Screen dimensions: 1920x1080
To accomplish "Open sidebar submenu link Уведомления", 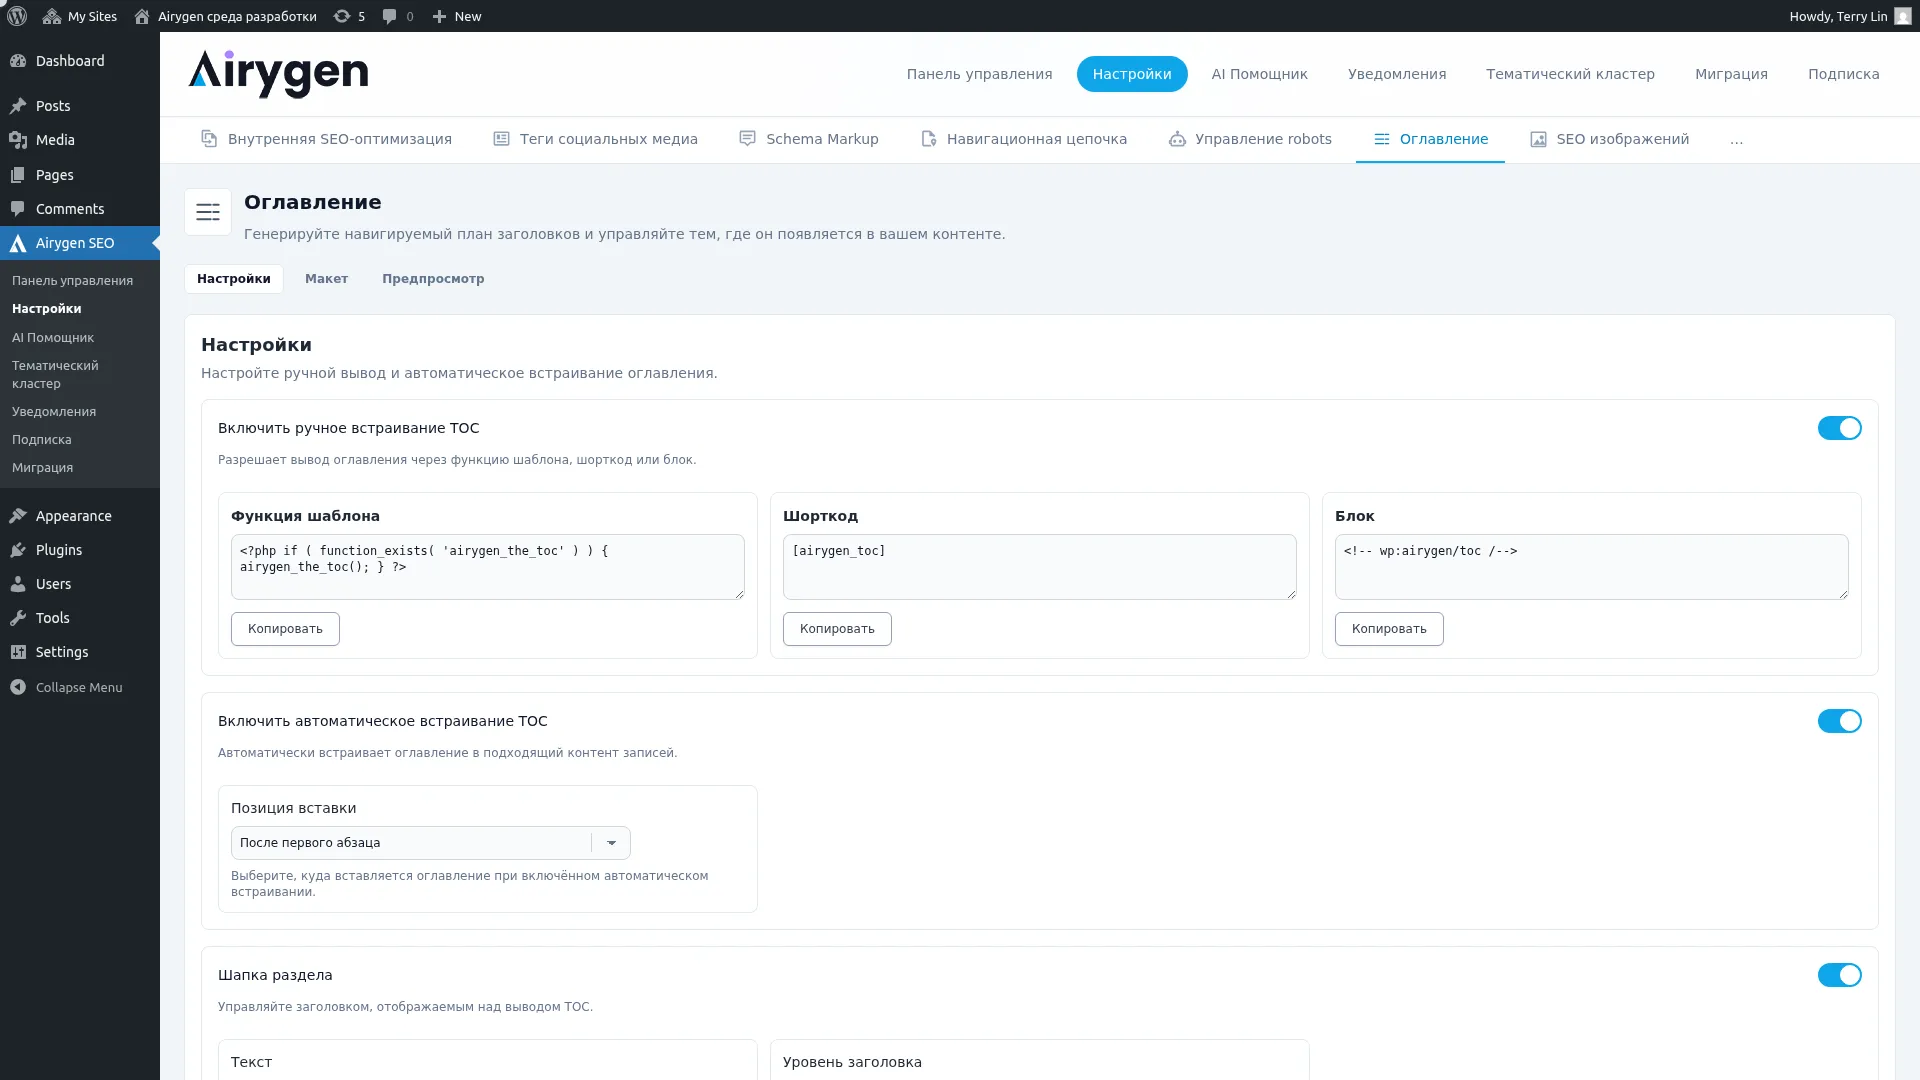I will pos(54,412).
